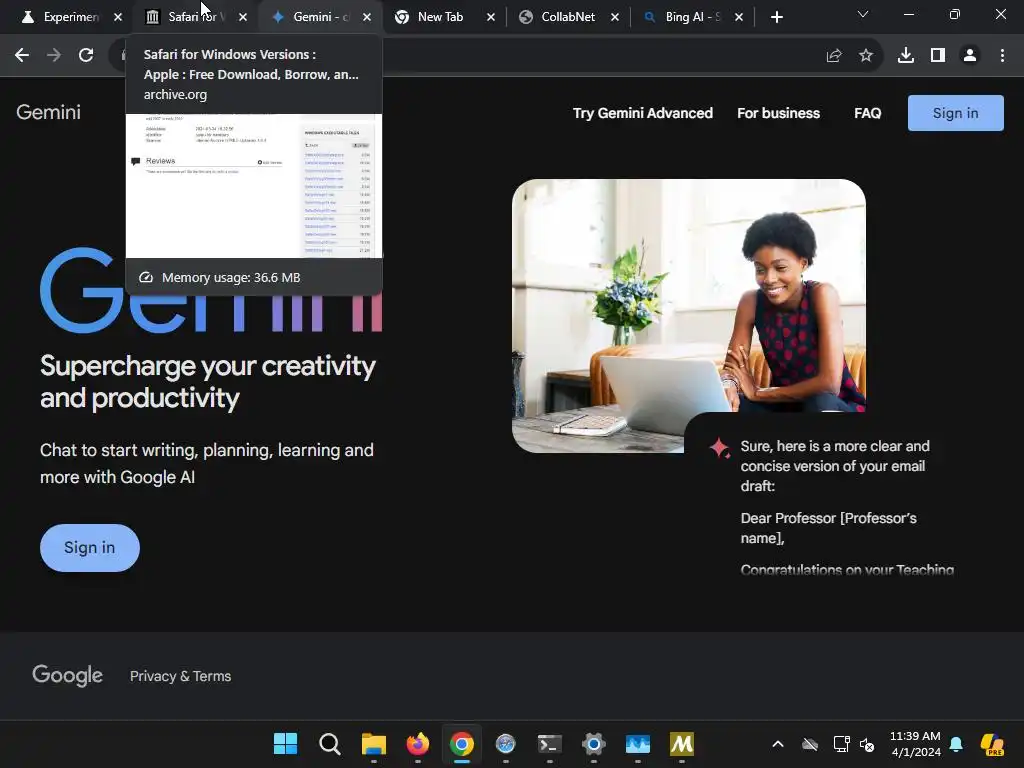Show hidden system tray icons
Image resolution: width=1024 pixels, height=768 pixels.
click(x=778, y=744)
